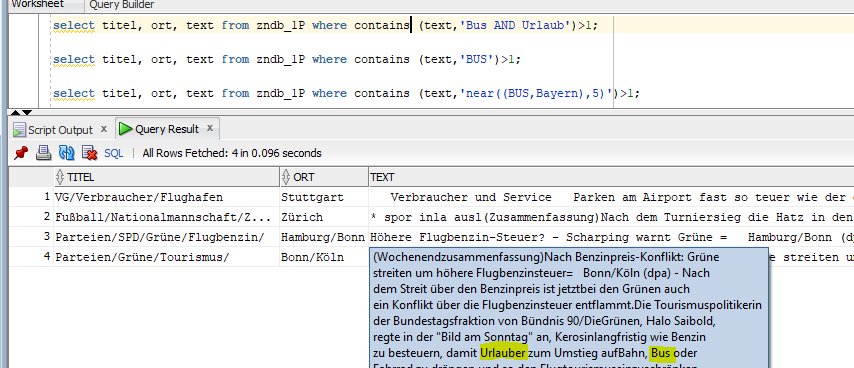The height and width of the screenshot is (368, 854).
Task: Select cell VG/Verbraucher/Flughafen
Action: (167, 197)
